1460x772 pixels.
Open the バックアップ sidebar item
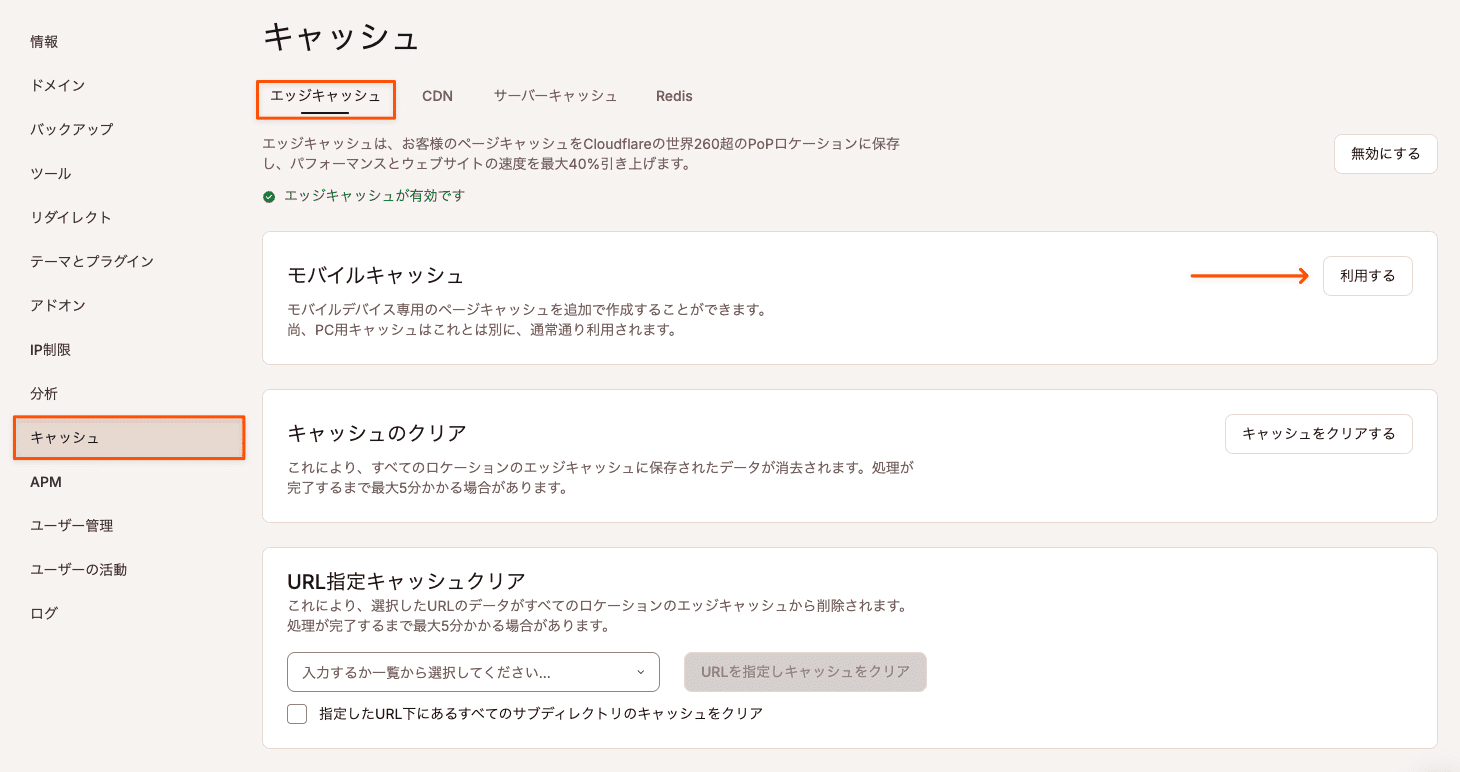(x=71, y=129)
